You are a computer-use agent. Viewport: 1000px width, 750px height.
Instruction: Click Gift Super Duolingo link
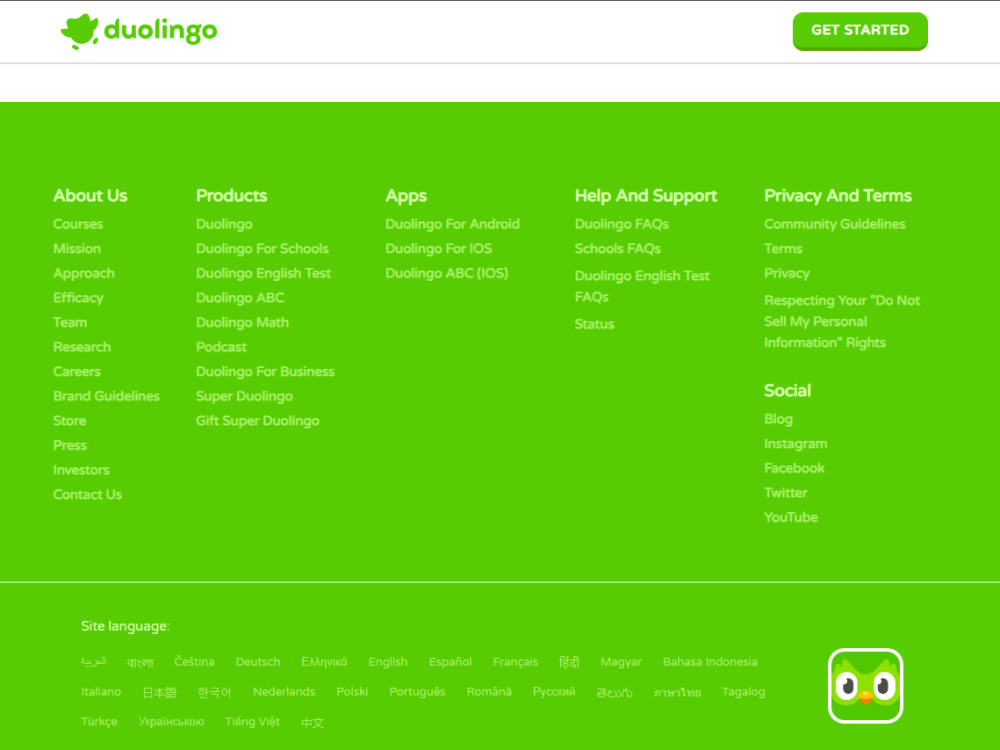click(x=258, y=421)
